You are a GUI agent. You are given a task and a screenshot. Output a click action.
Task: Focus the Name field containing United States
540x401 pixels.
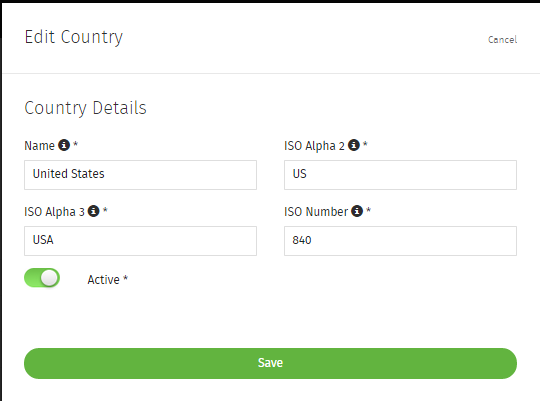141,175
